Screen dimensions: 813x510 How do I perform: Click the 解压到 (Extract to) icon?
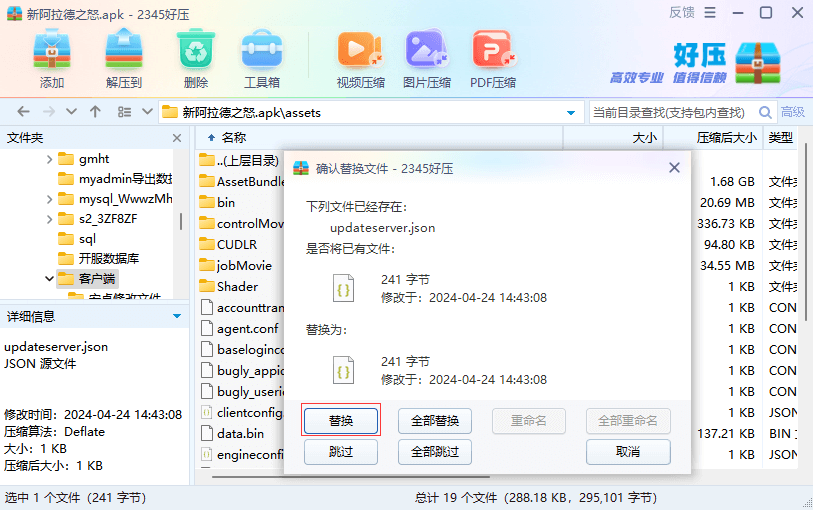click(x=123, y=51)
